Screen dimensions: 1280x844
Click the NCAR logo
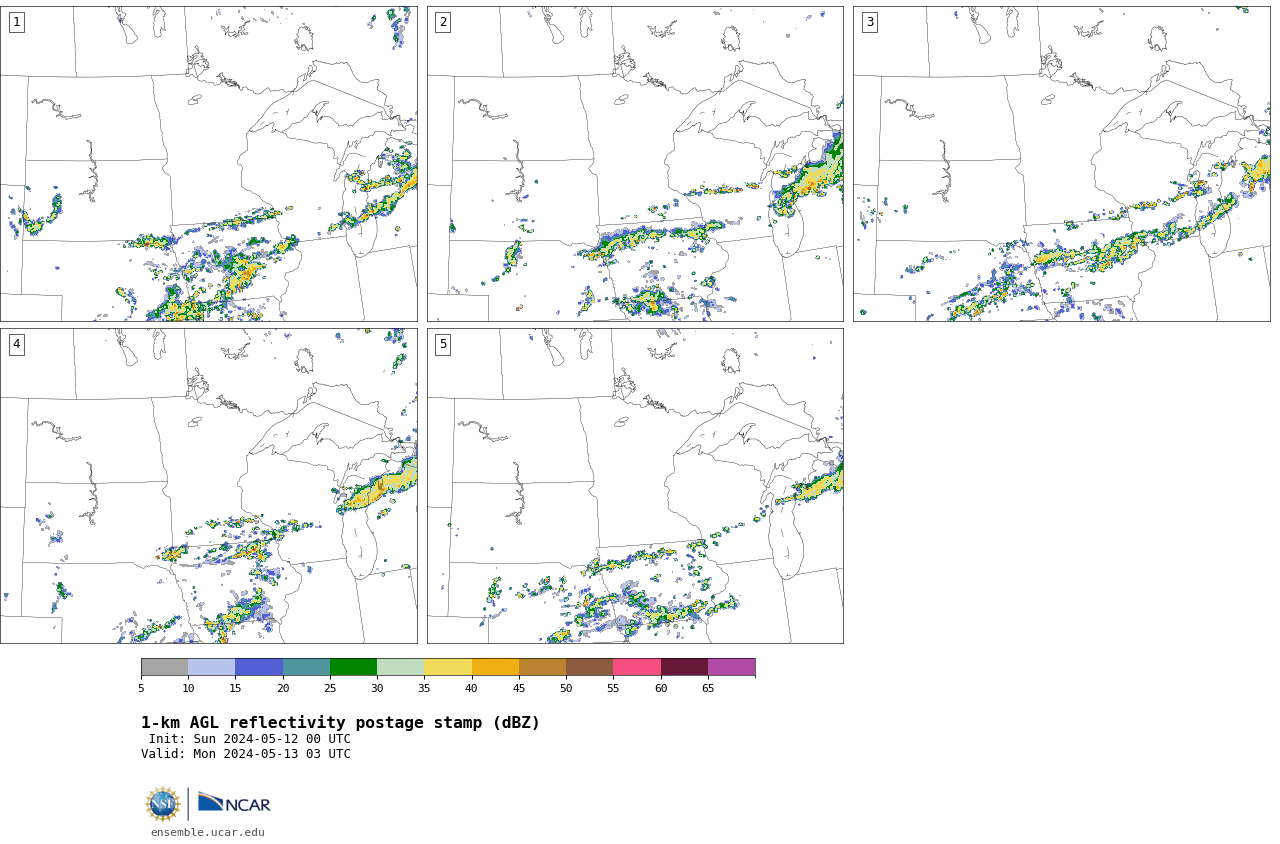click(234, 803)
